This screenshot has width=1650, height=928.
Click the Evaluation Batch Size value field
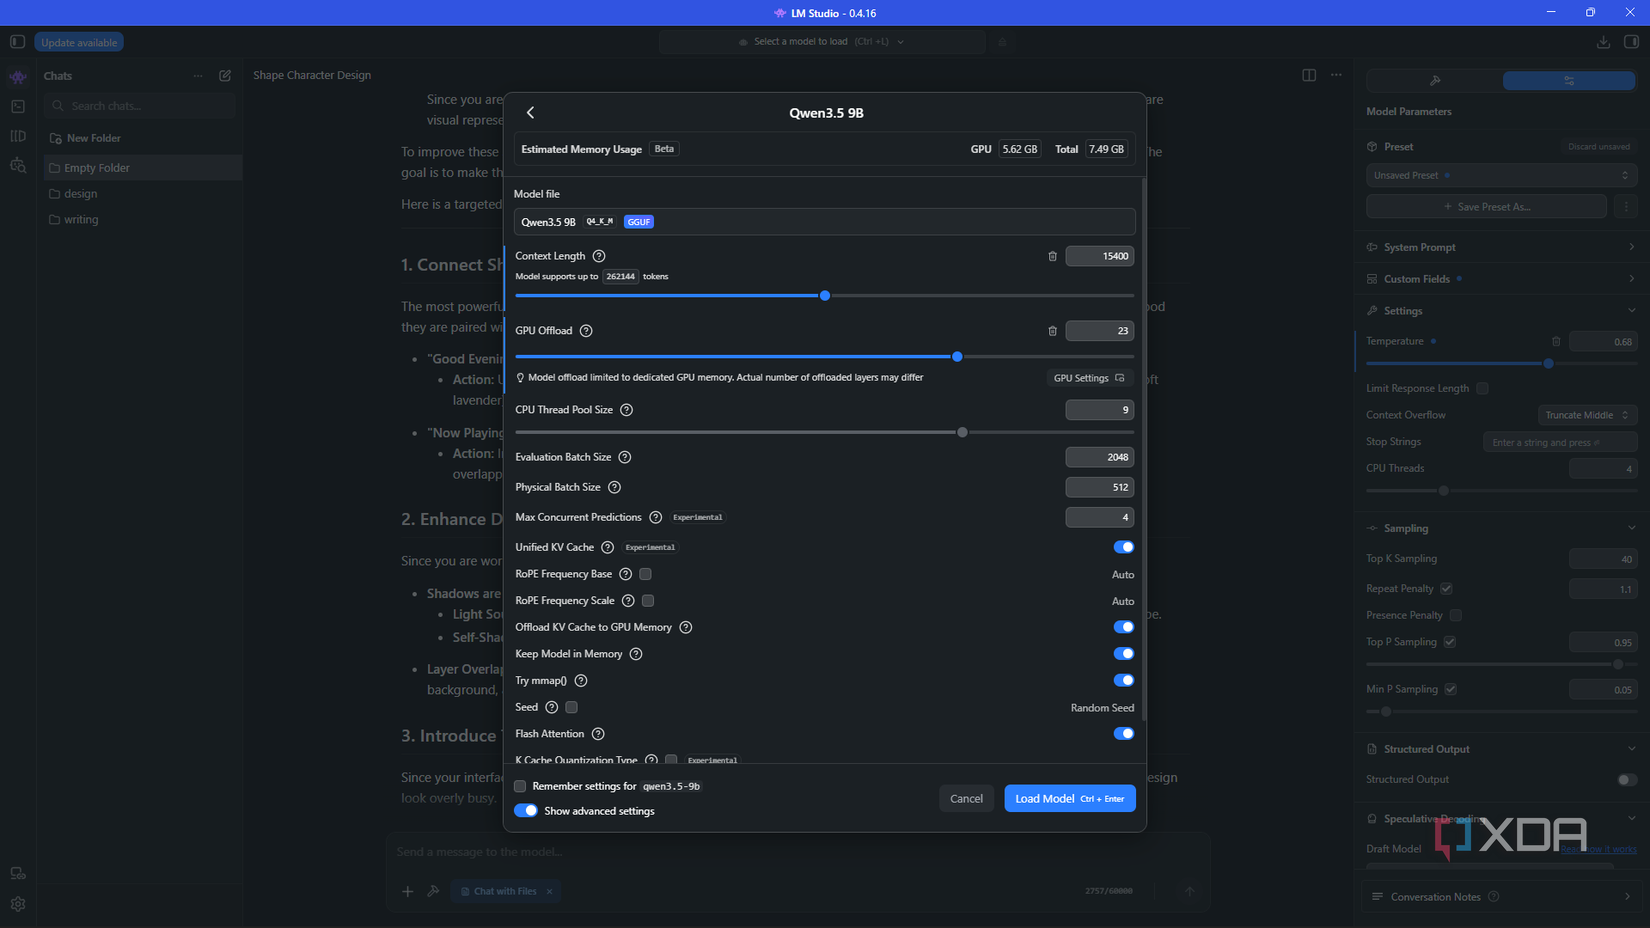(1099, 457)
